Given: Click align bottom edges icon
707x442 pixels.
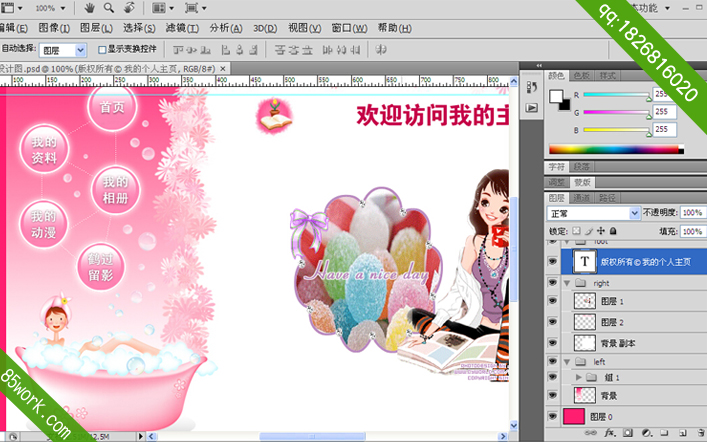Looking at the screenshot, I should point(205,50).
